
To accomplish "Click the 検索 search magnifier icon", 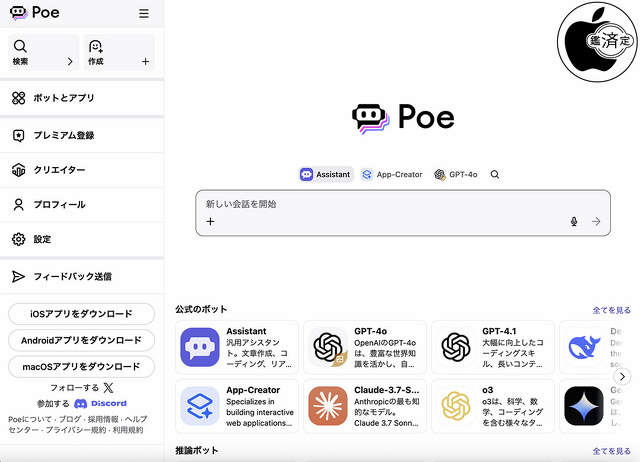I will pos(20,46).
